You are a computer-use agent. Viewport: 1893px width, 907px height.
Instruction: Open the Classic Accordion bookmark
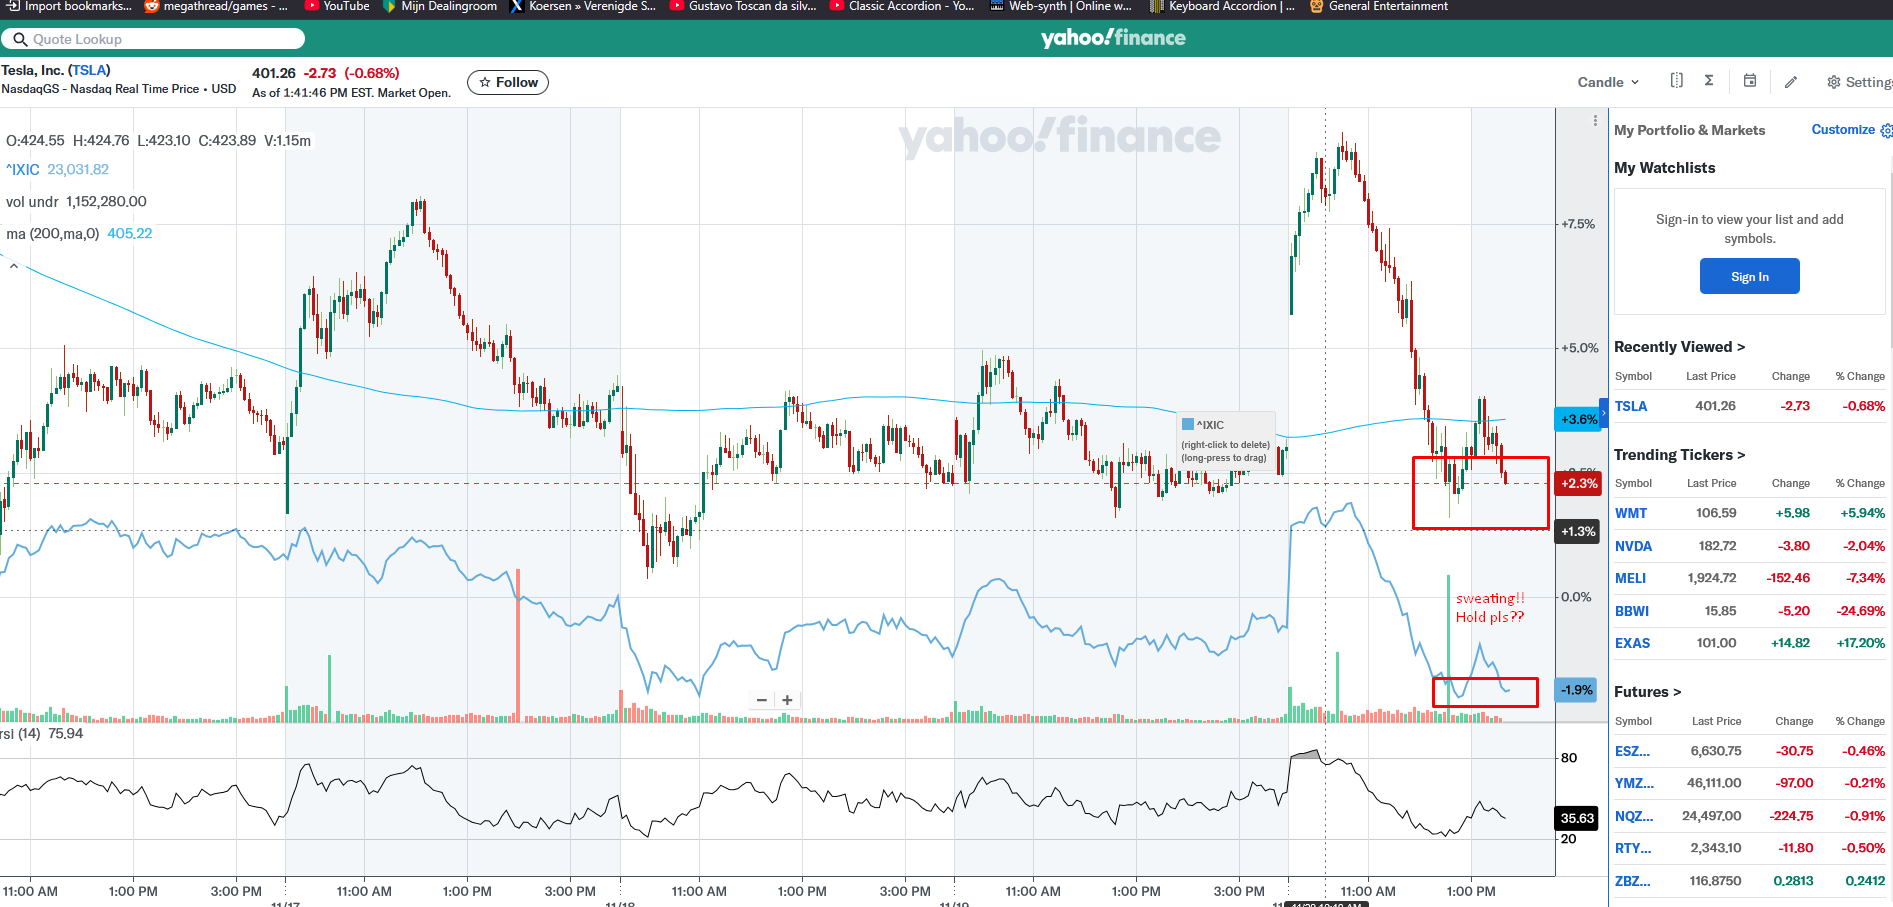pyautogui.click(x=902, y=6)
